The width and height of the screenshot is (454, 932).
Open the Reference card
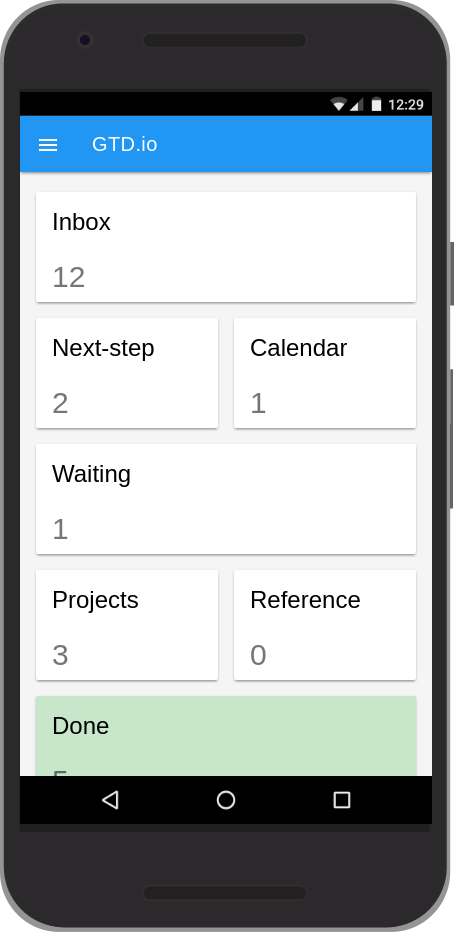pos(325,625)
